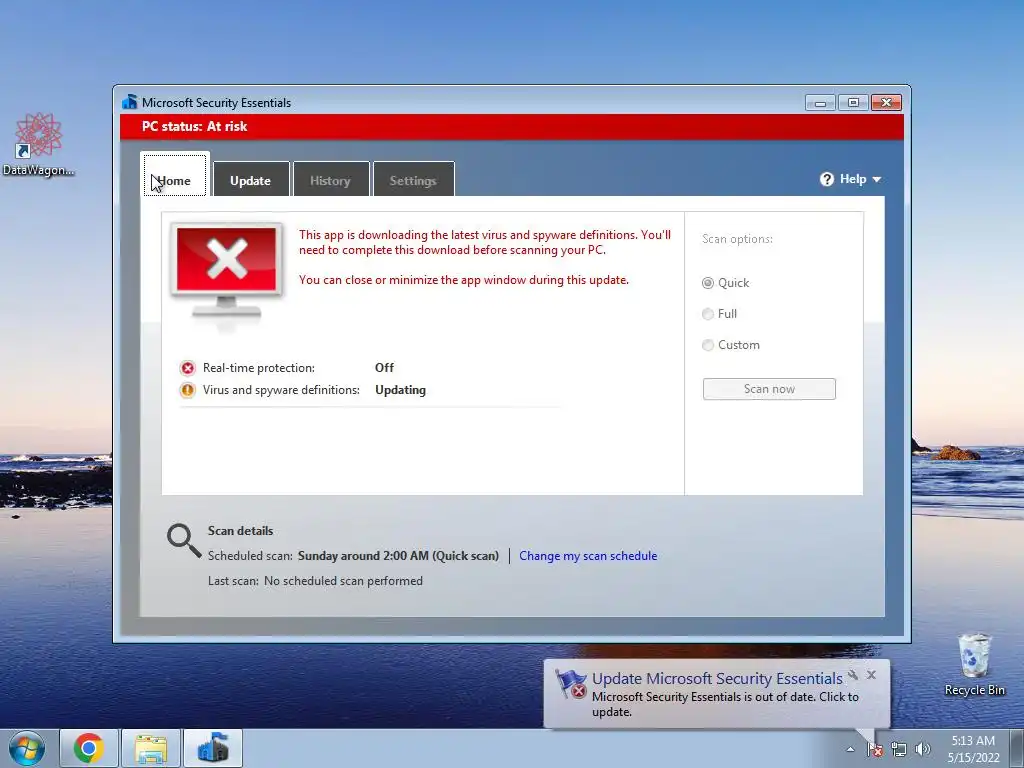1024x768 pixels.
Task: Click the Security Essentials taskbar button
Action: point(213,748)
